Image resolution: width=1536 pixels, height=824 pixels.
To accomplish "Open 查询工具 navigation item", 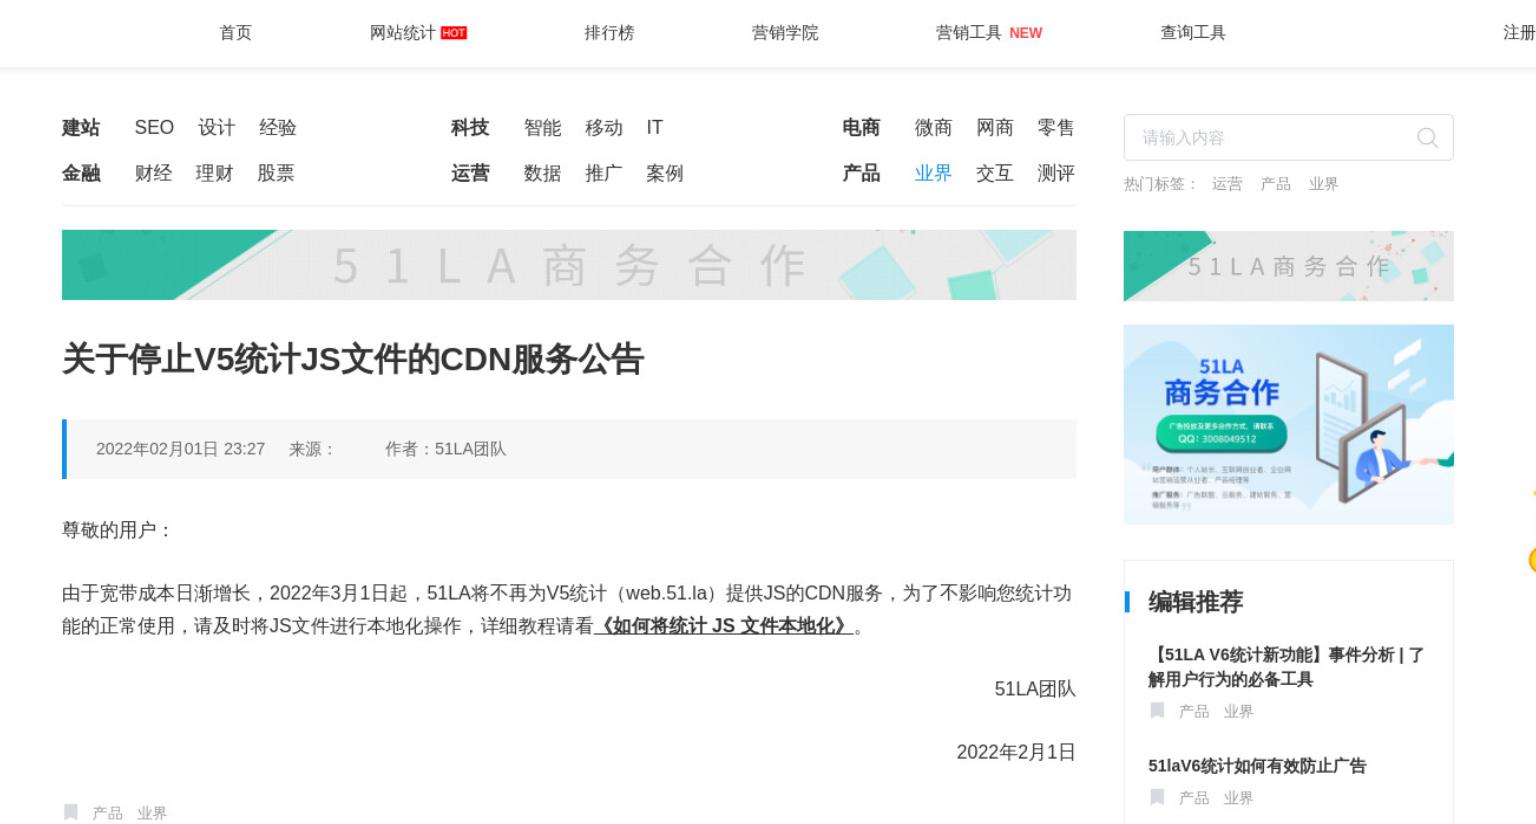I will coord(1193,33).
